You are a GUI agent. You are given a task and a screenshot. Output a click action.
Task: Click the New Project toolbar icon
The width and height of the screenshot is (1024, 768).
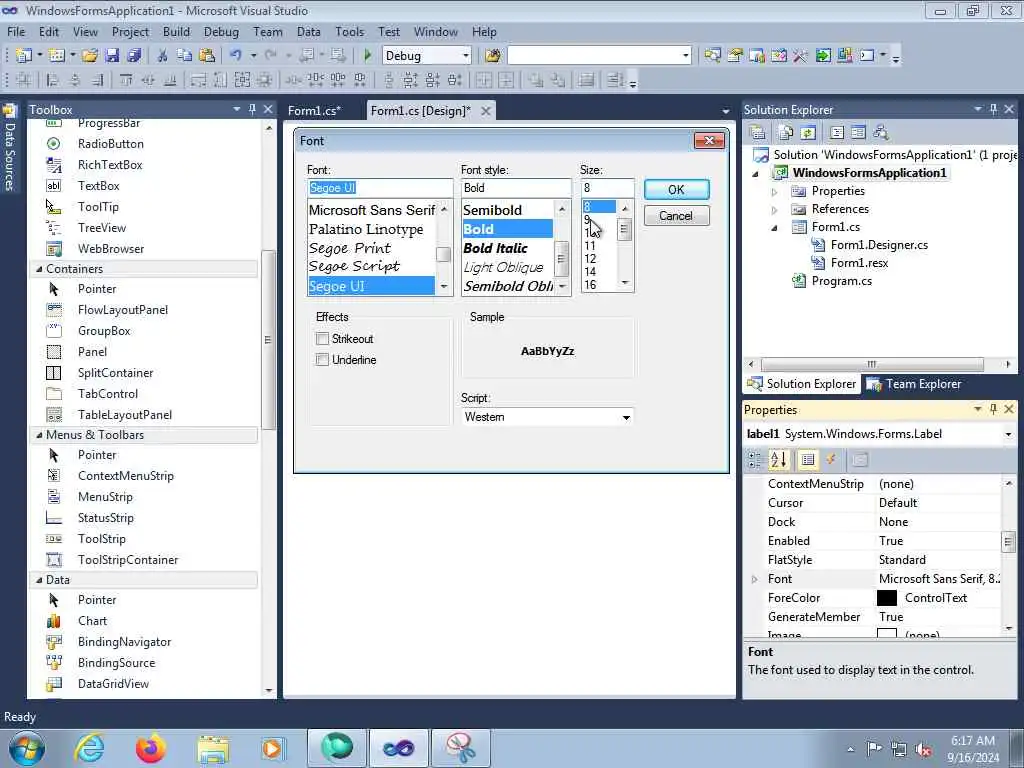click(24, 56)
